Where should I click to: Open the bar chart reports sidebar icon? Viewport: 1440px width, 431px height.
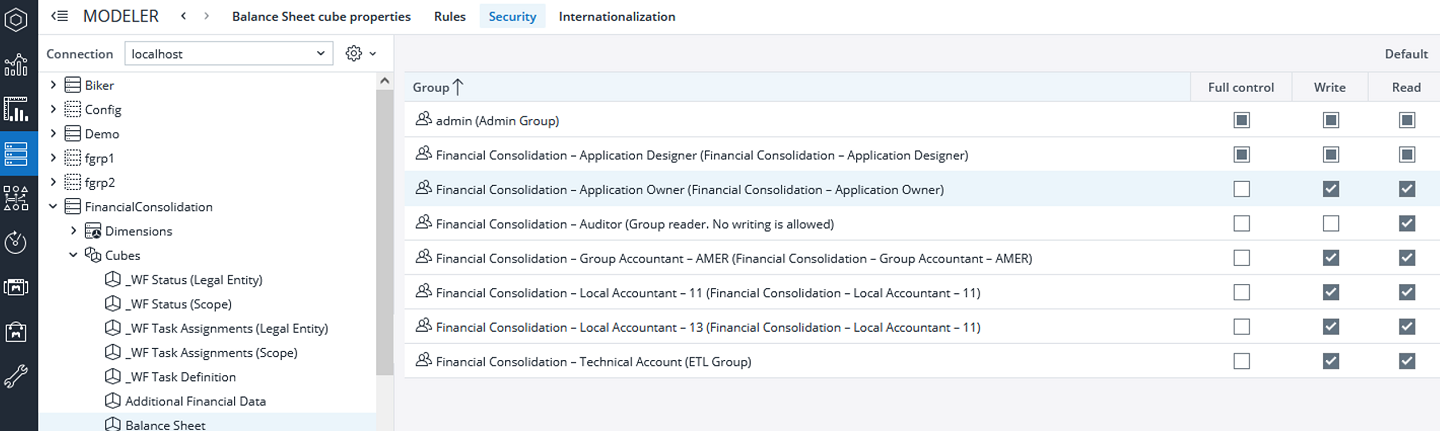16,109
